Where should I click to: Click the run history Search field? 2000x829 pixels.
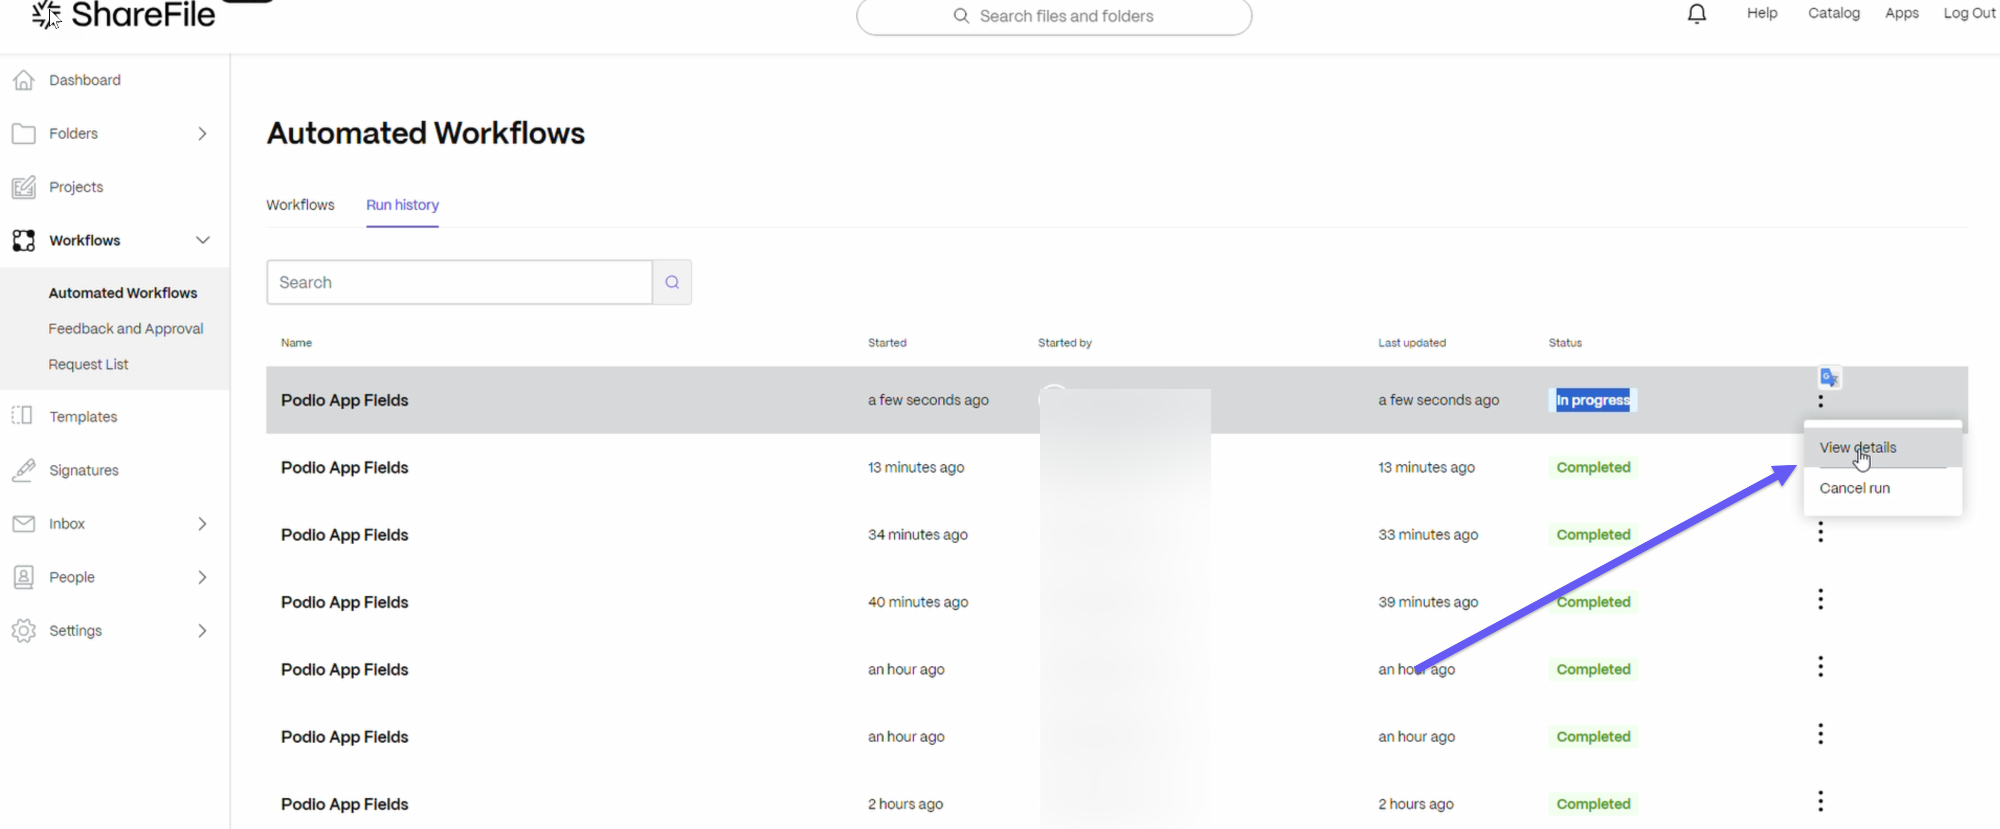459,282
